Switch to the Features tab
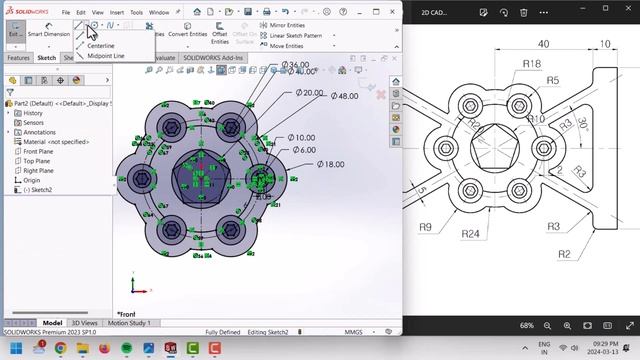 click(18, 58)
